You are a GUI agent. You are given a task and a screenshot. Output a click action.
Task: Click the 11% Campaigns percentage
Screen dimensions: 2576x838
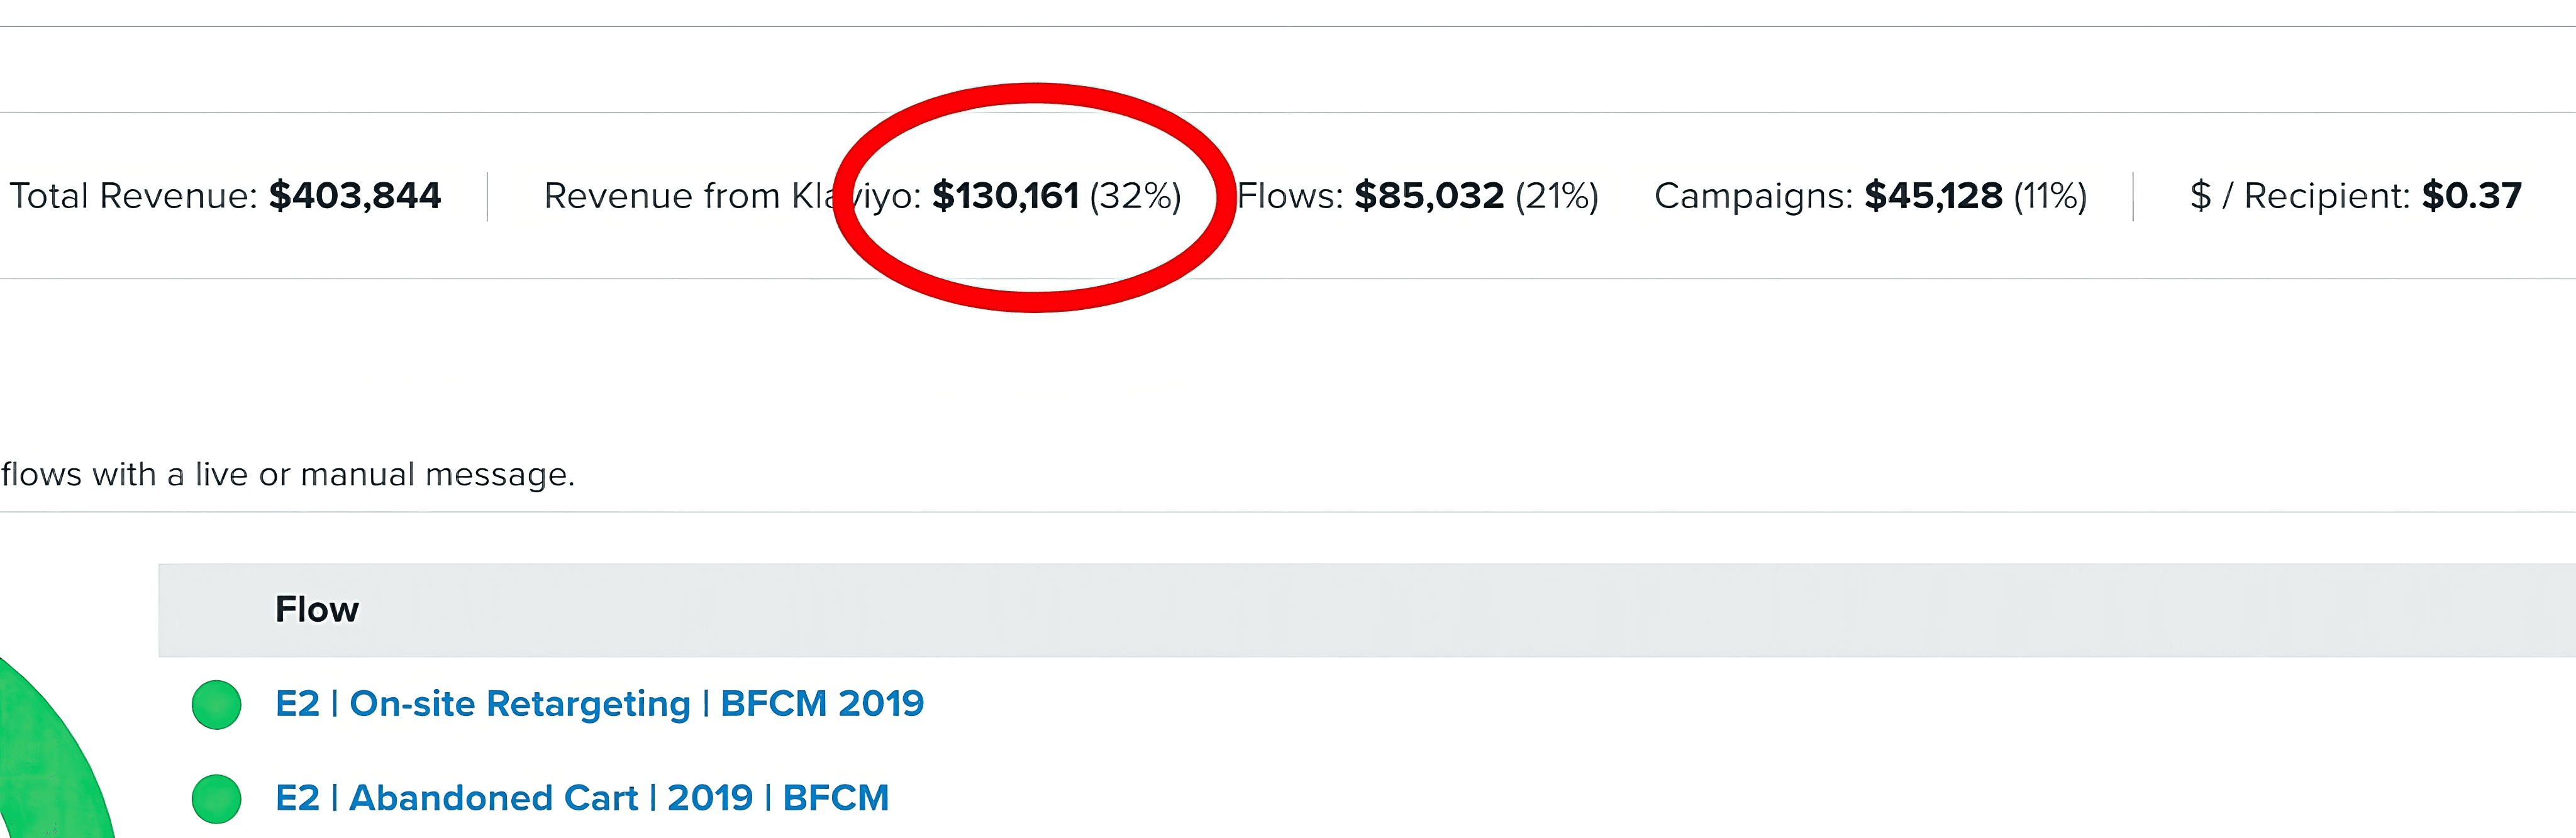click(2050, 196)
